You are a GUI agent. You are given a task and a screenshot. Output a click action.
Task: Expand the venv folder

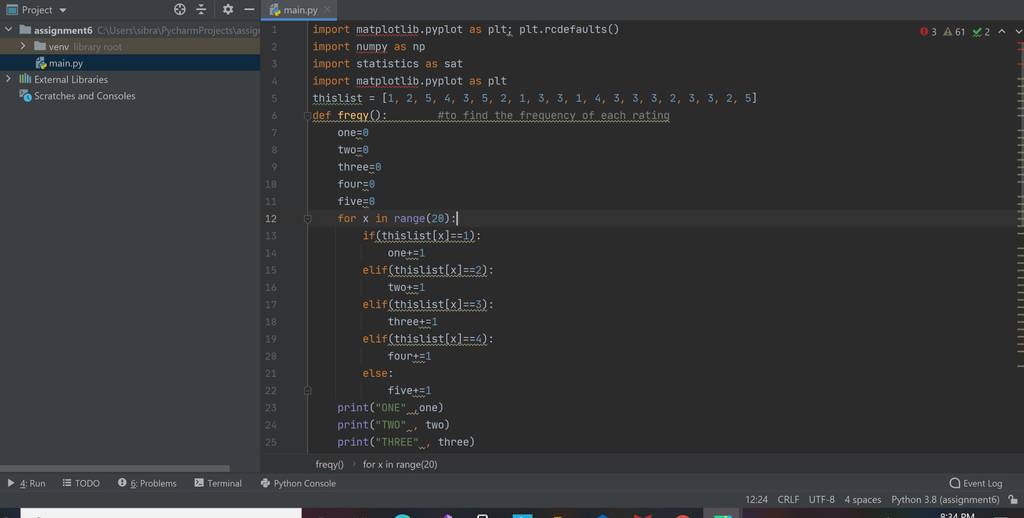23,46
